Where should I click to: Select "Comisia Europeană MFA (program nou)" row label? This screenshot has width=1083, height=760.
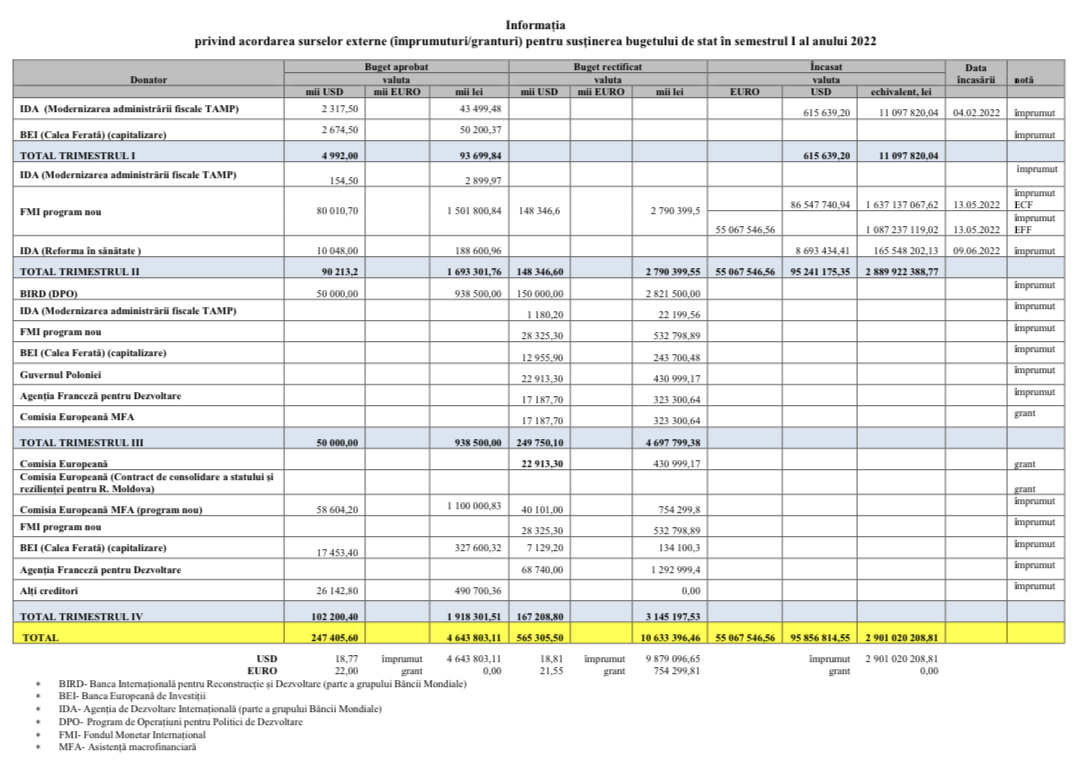pyautogui.click(x=111, y=510)
